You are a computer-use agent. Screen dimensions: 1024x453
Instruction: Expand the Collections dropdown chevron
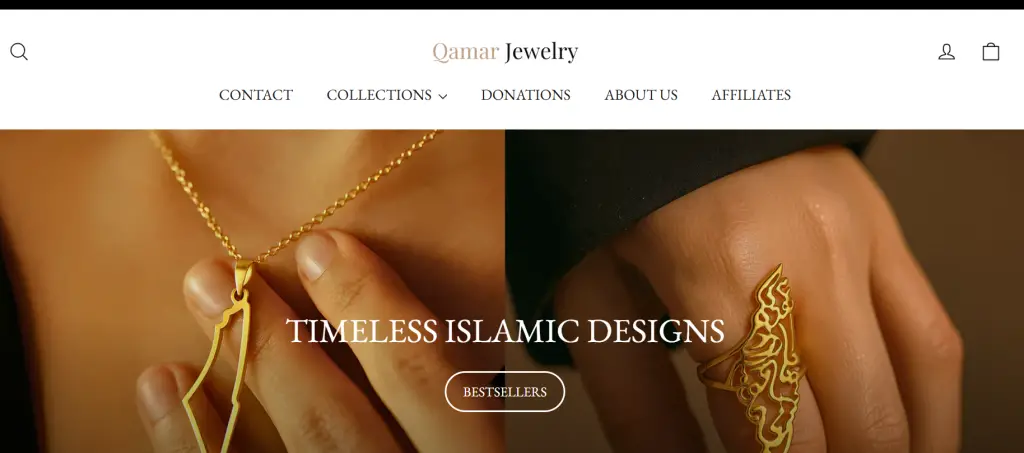pos(443,97)
